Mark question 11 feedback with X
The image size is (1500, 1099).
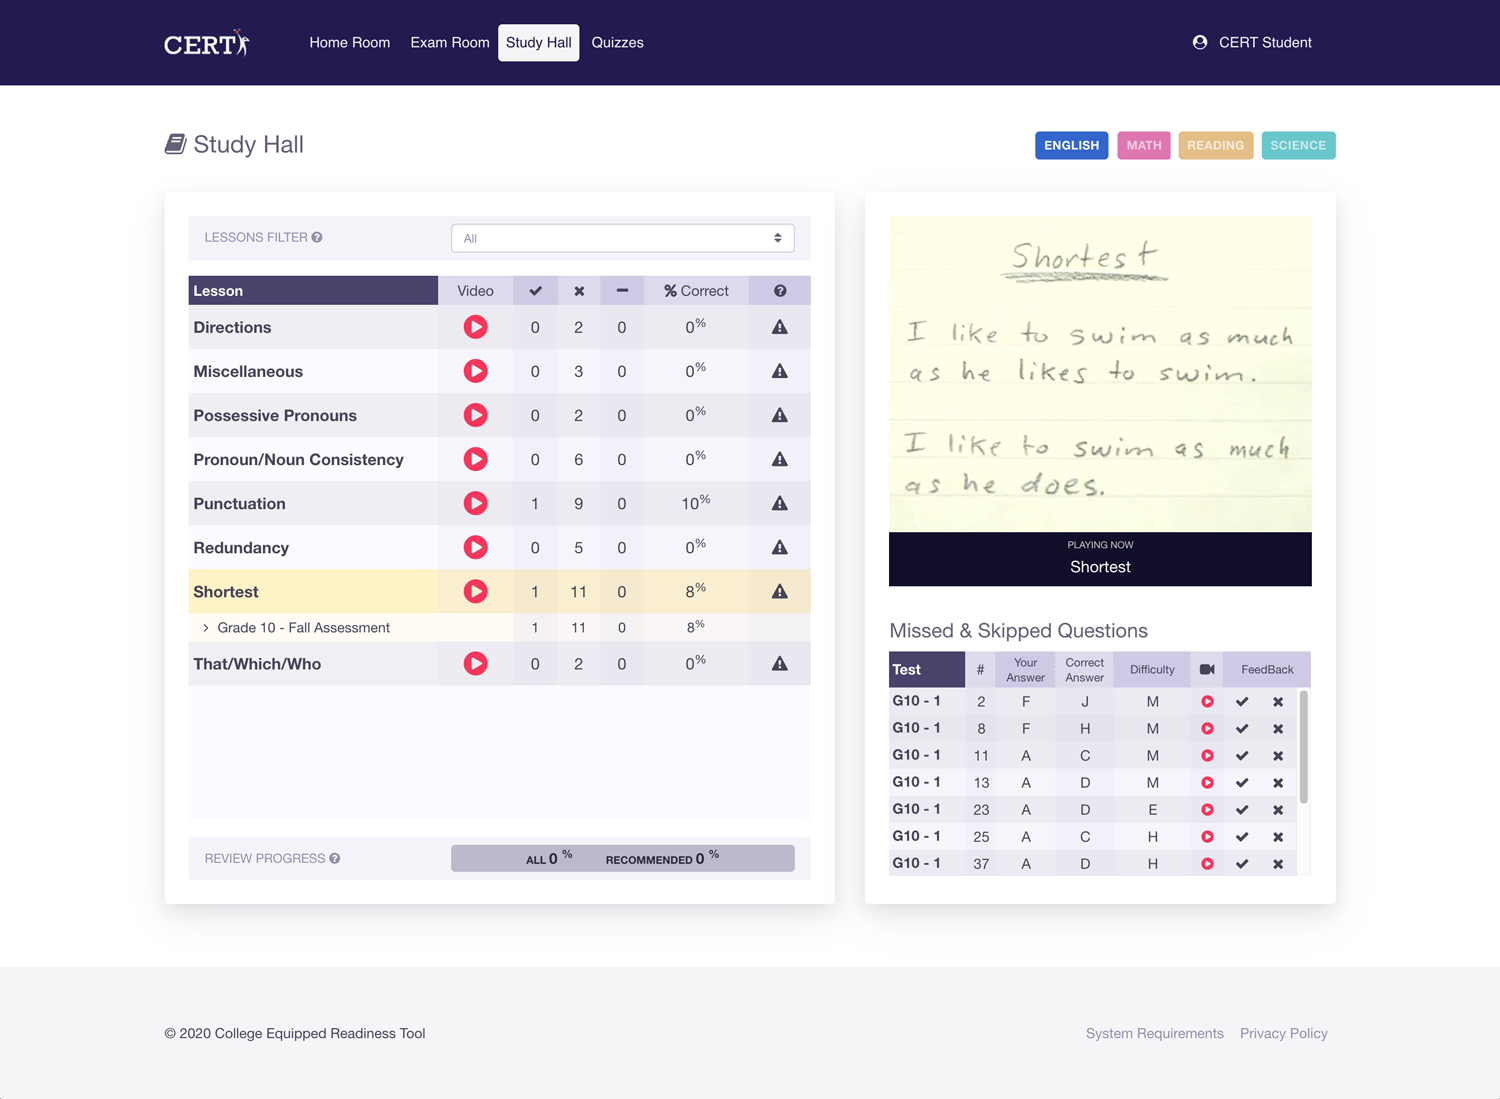[x=1278, y=756]
